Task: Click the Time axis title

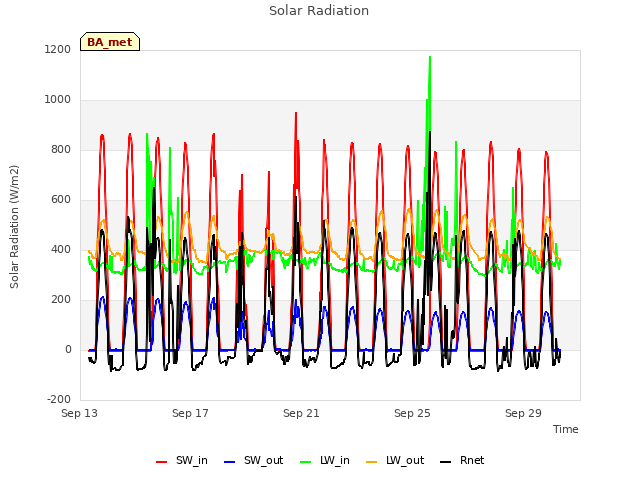Action: (566, 429)
